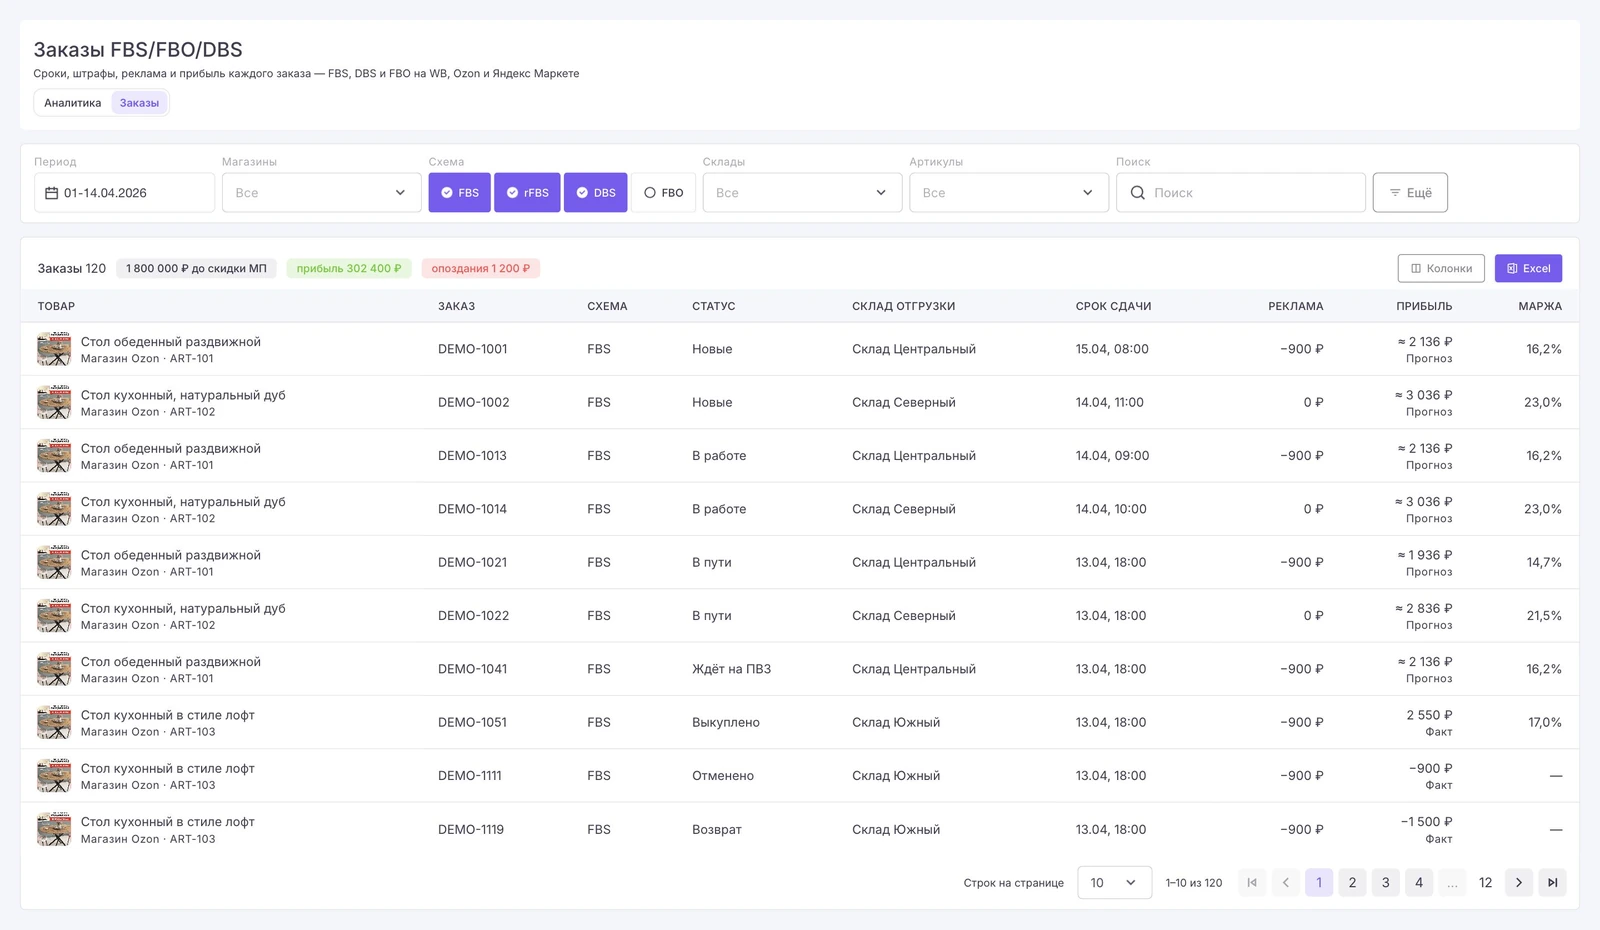Click order number DEMO-1013
The image size is (1600, 930).
[x=472, y=456]
